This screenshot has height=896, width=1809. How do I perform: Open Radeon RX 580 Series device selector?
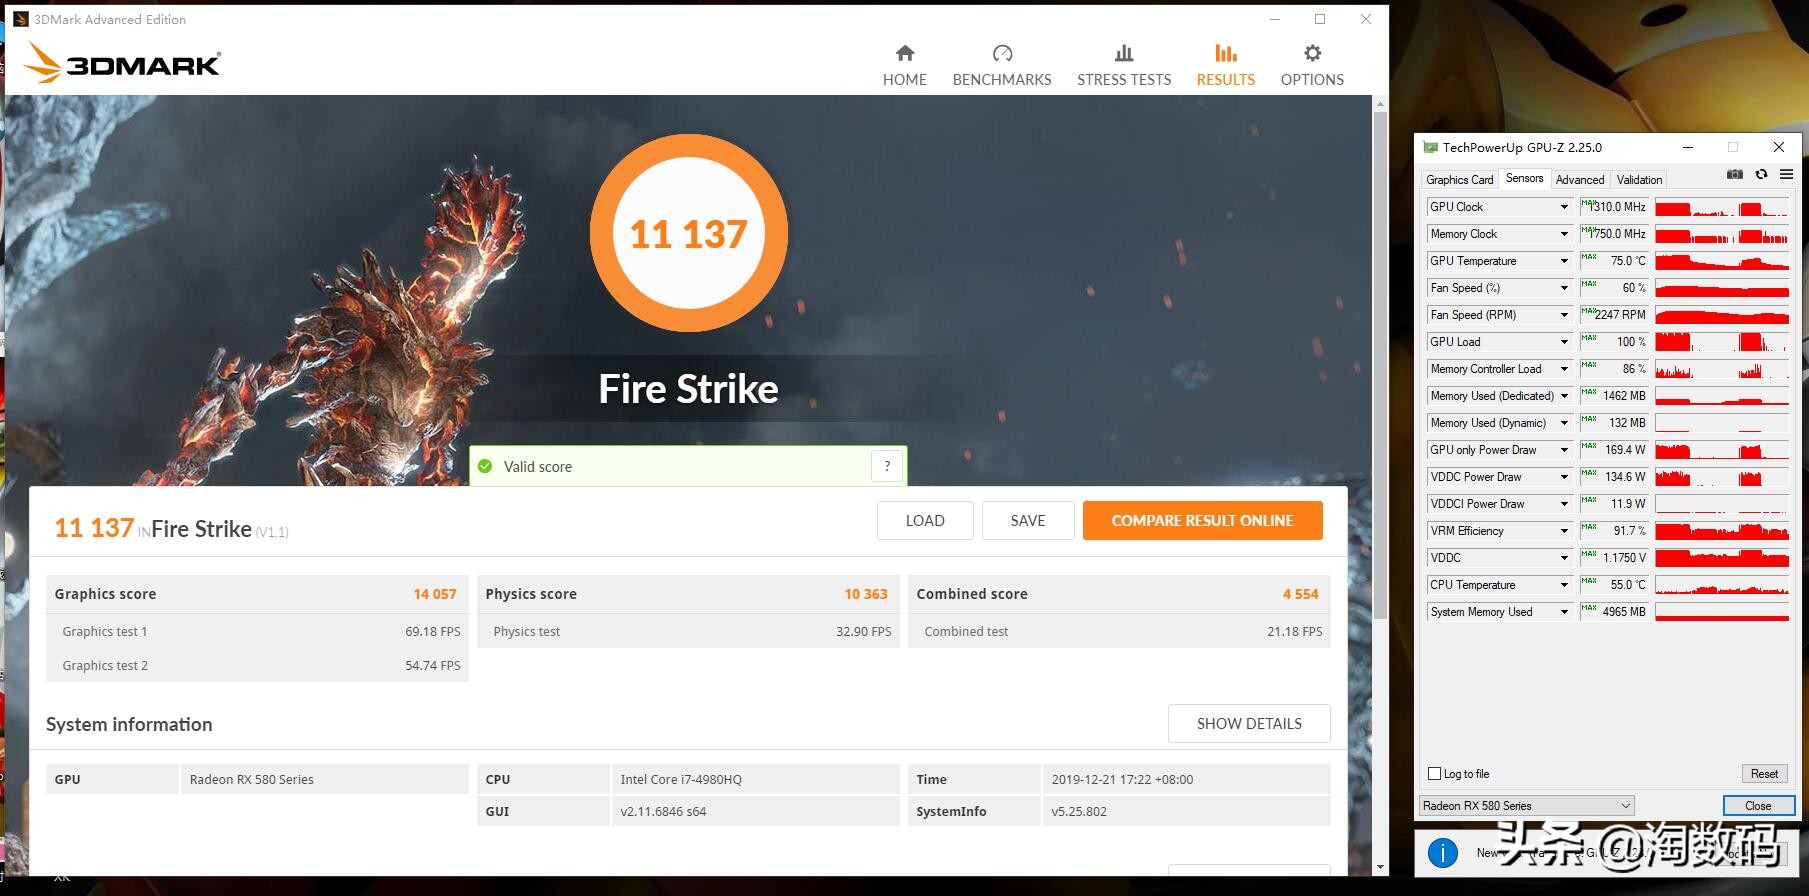pos(1526,806)
